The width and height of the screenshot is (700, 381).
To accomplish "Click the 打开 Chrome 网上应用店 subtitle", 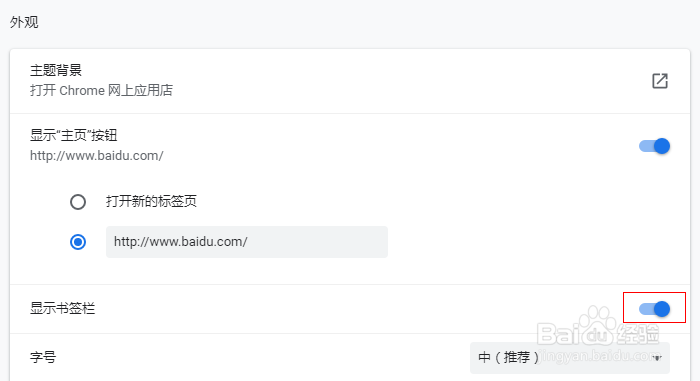I will point(101,90).
